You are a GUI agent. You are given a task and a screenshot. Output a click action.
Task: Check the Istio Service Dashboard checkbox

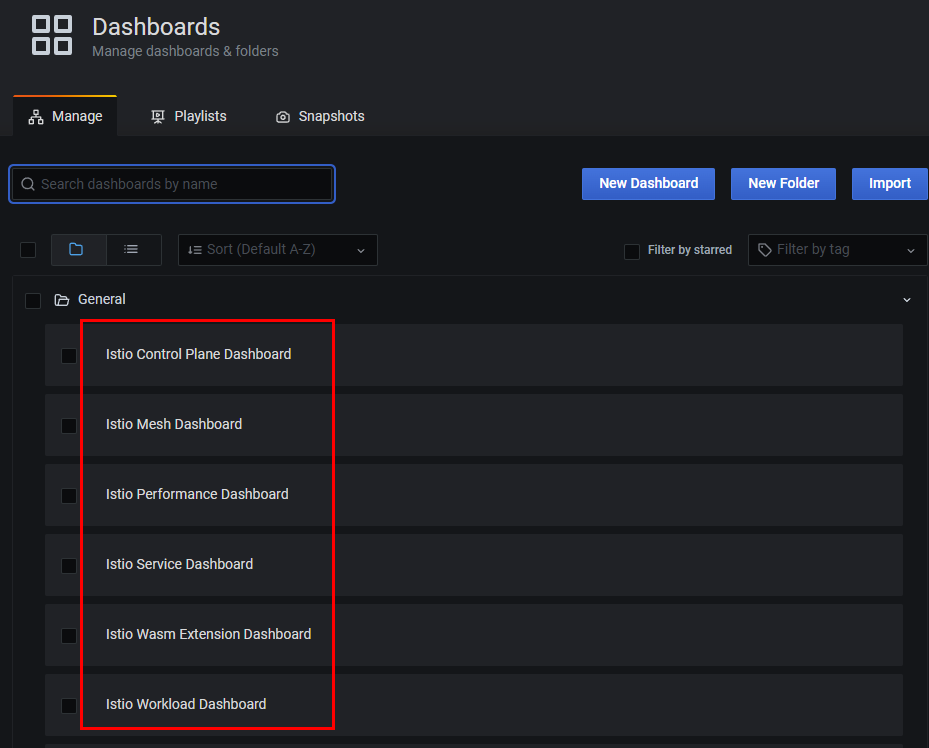(x=69, y=565)
